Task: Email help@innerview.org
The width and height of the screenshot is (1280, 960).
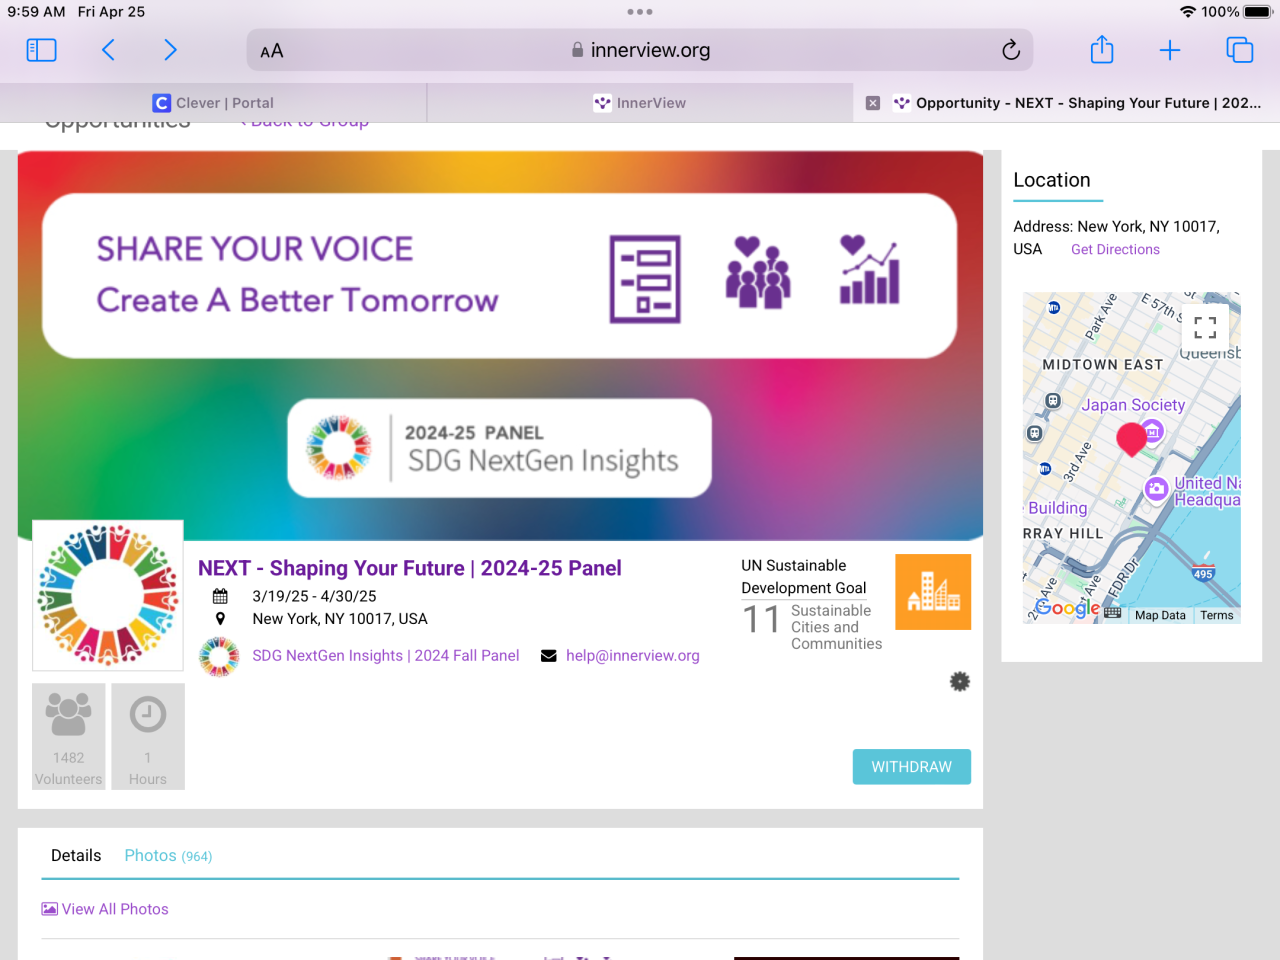Action: tap(633, 656)
